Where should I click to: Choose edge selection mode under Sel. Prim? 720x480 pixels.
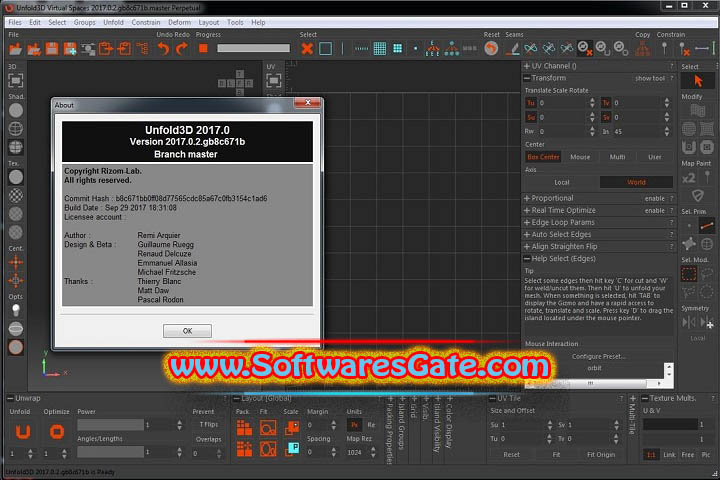point(708,226)
